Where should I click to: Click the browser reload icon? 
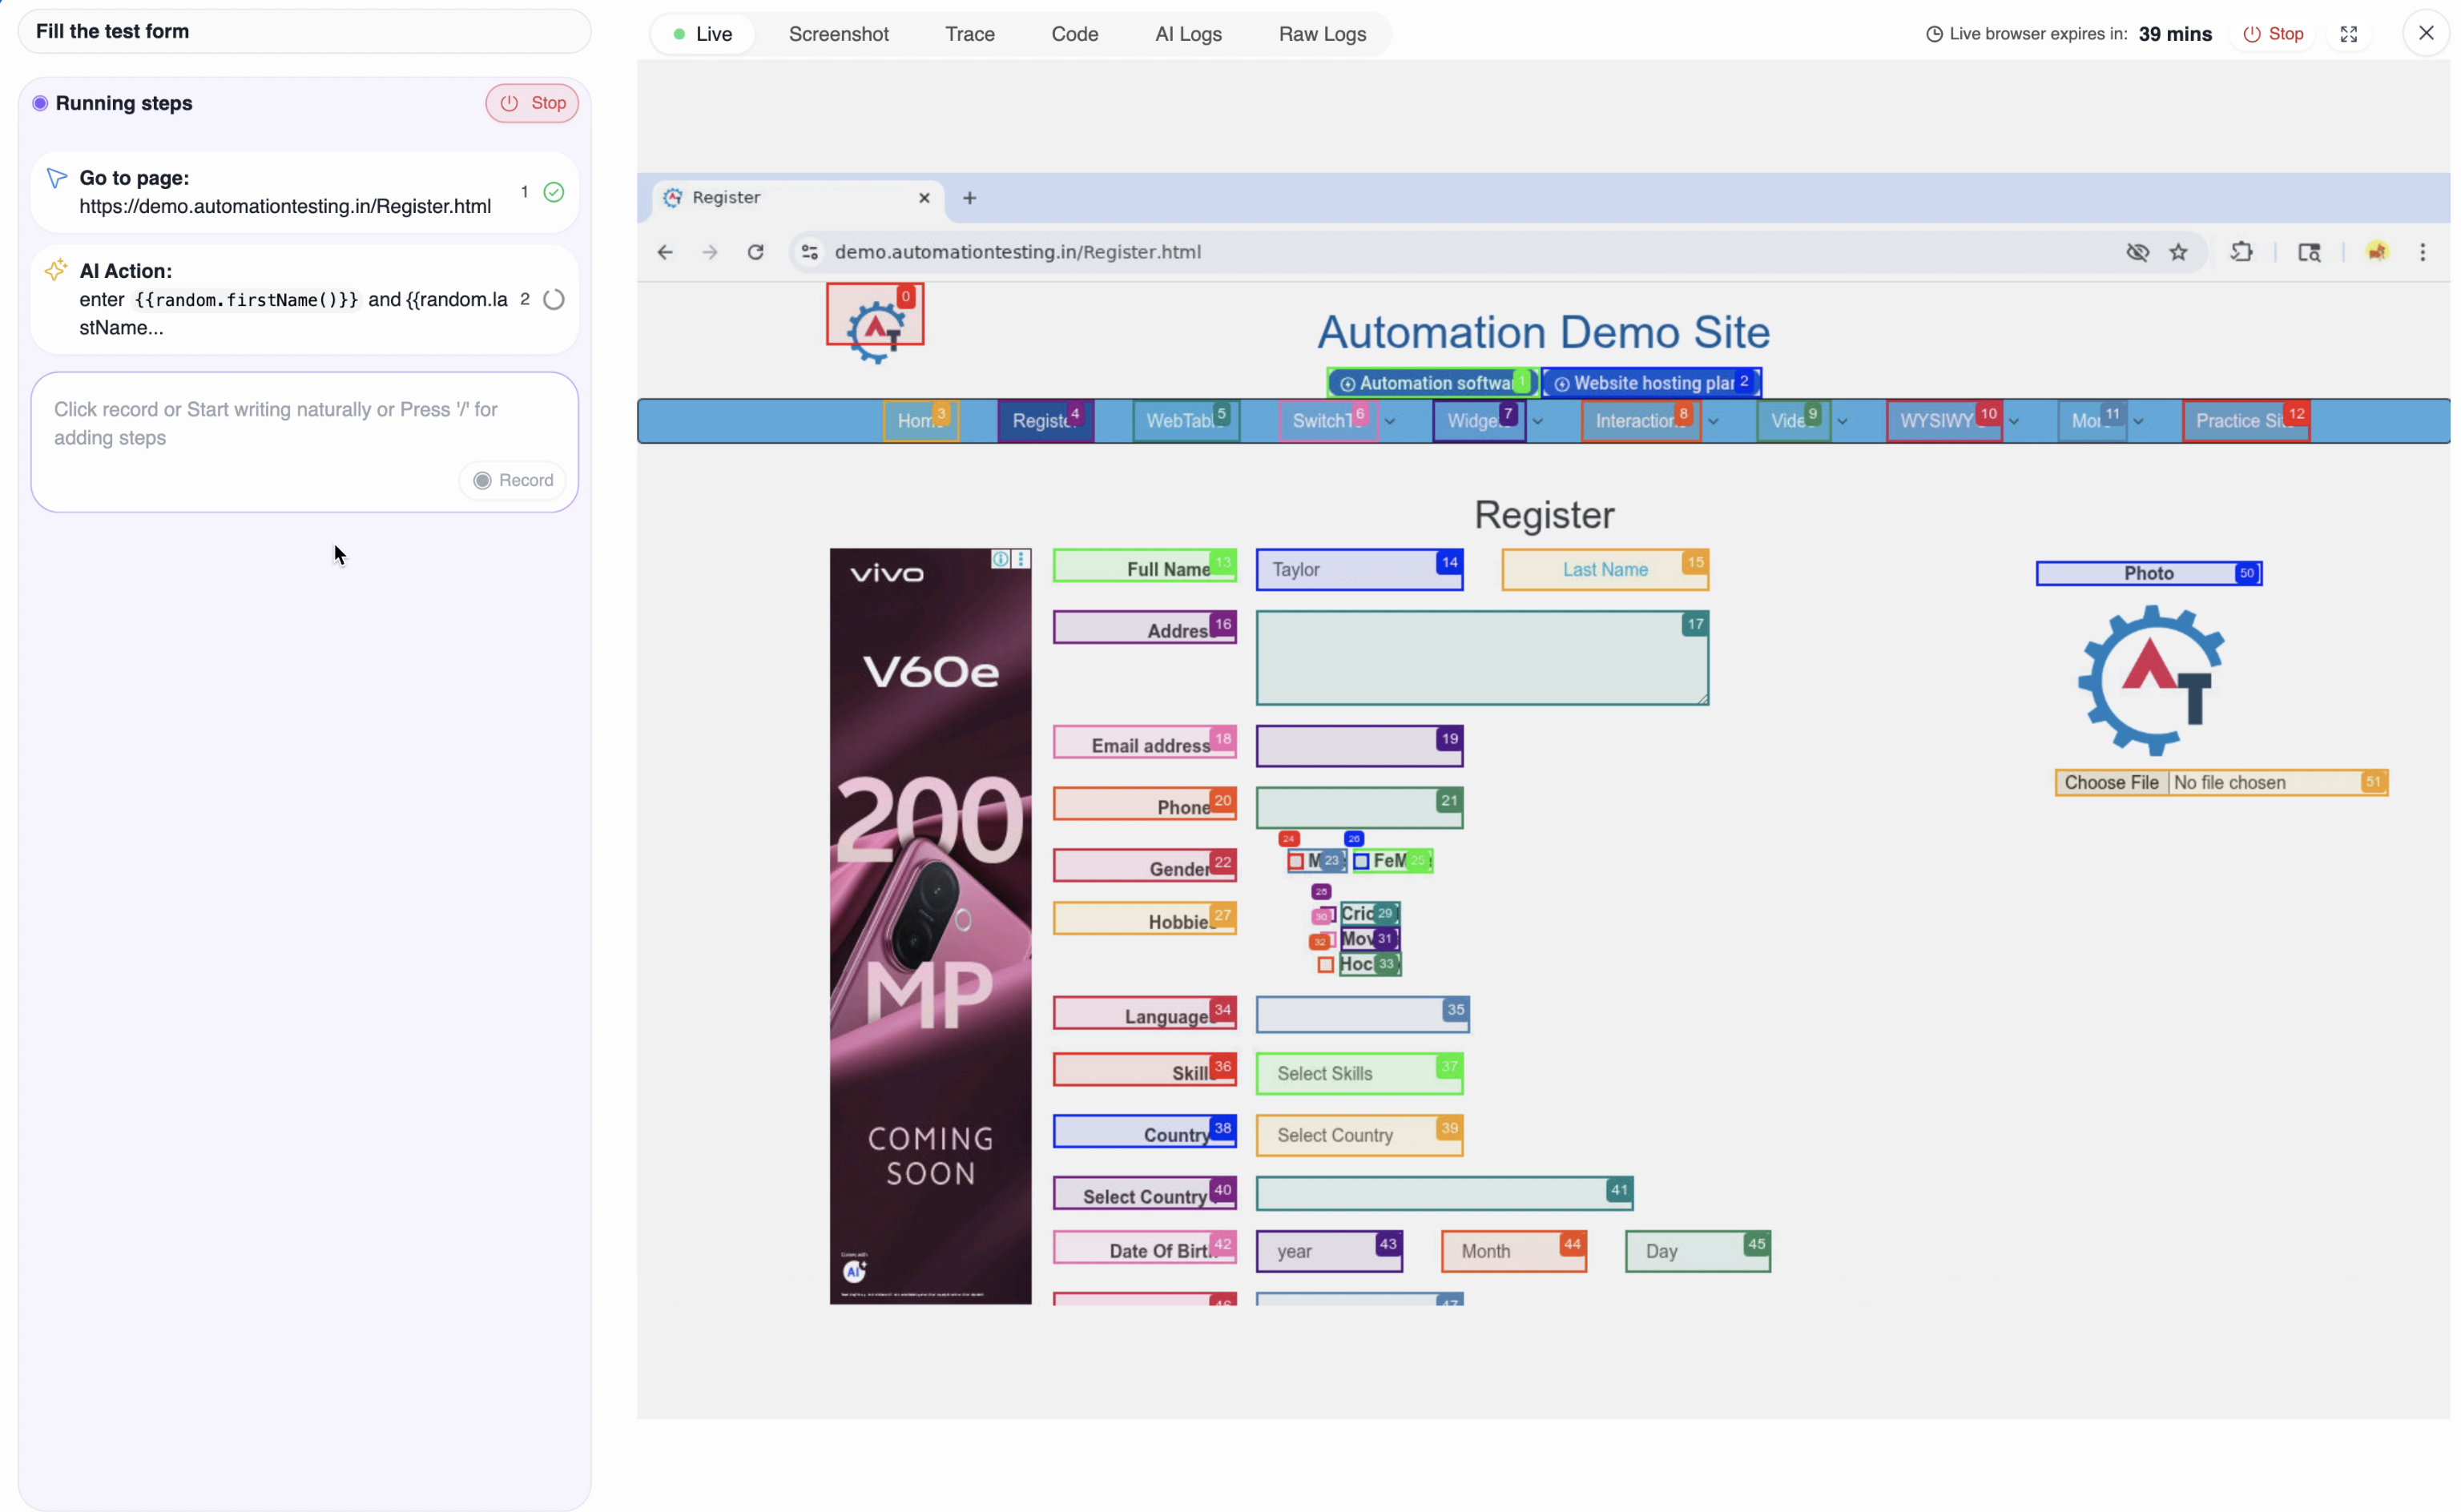click(756, 252)
